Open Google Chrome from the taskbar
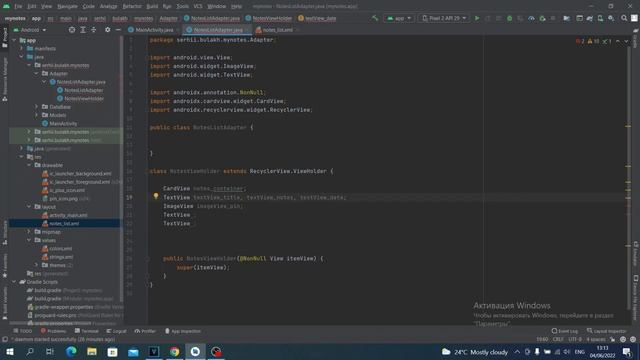This screenshot has width=640, height=360. (174, 351)
